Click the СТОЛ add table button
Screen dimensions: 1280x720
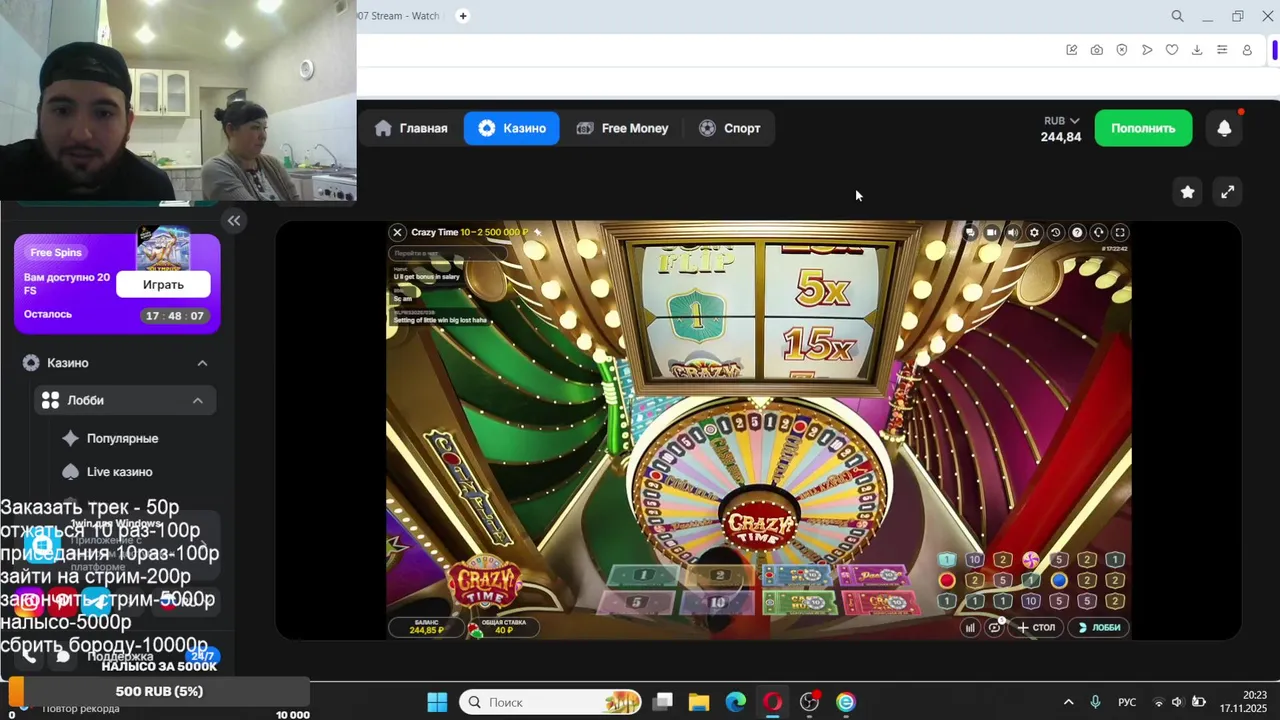[x=1037, y=627]
